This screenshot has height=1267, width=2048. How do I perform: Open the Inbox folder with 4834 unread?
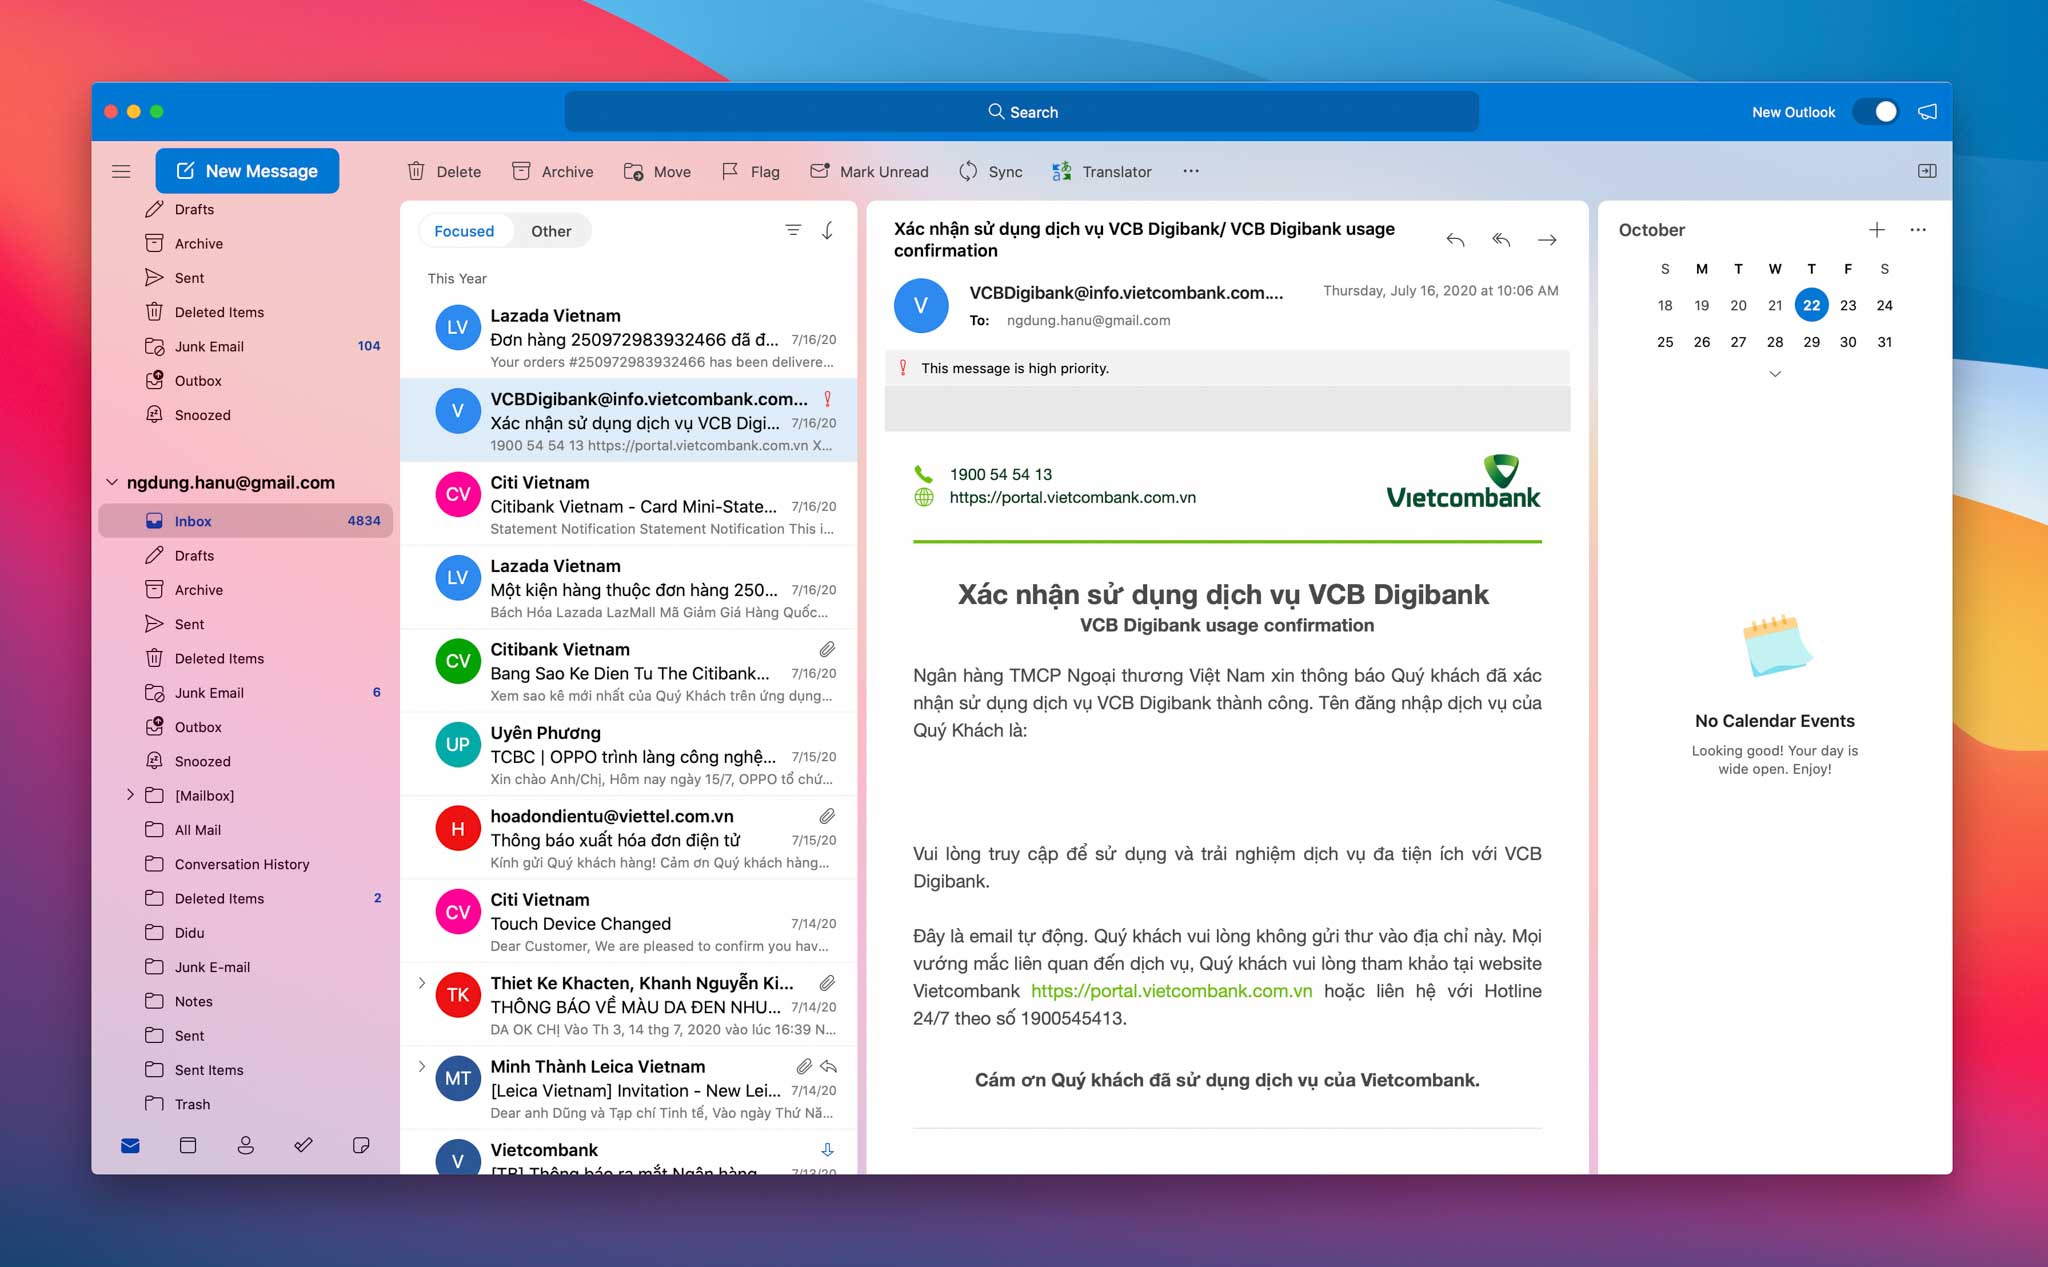point(246,521)
